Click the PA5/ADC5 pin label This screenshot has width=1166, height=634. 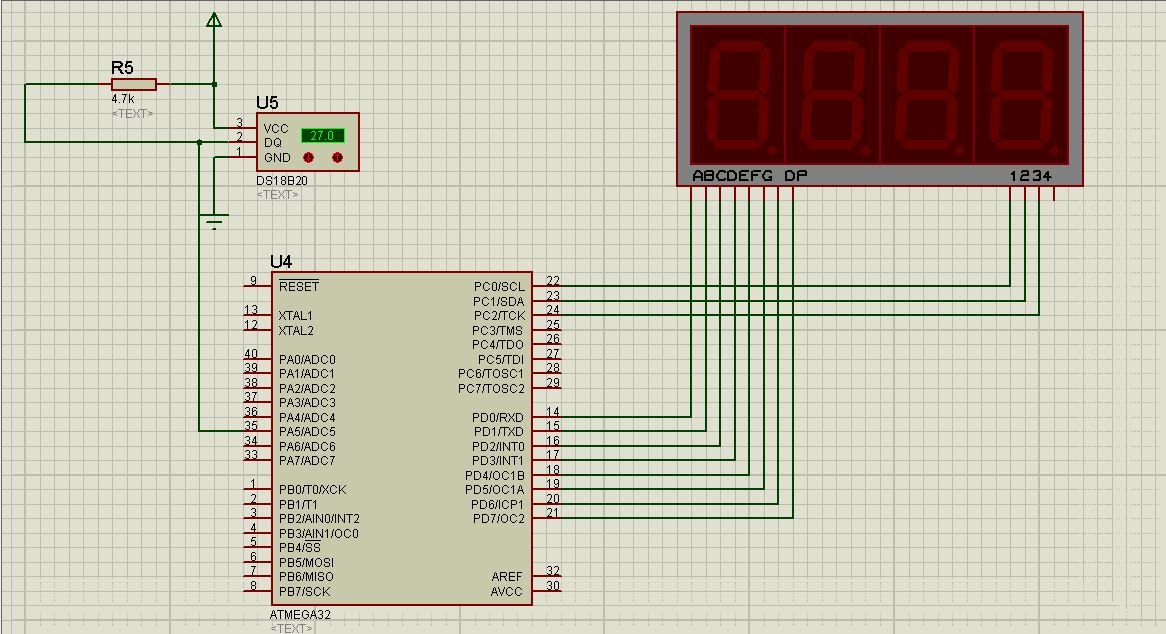307,432
